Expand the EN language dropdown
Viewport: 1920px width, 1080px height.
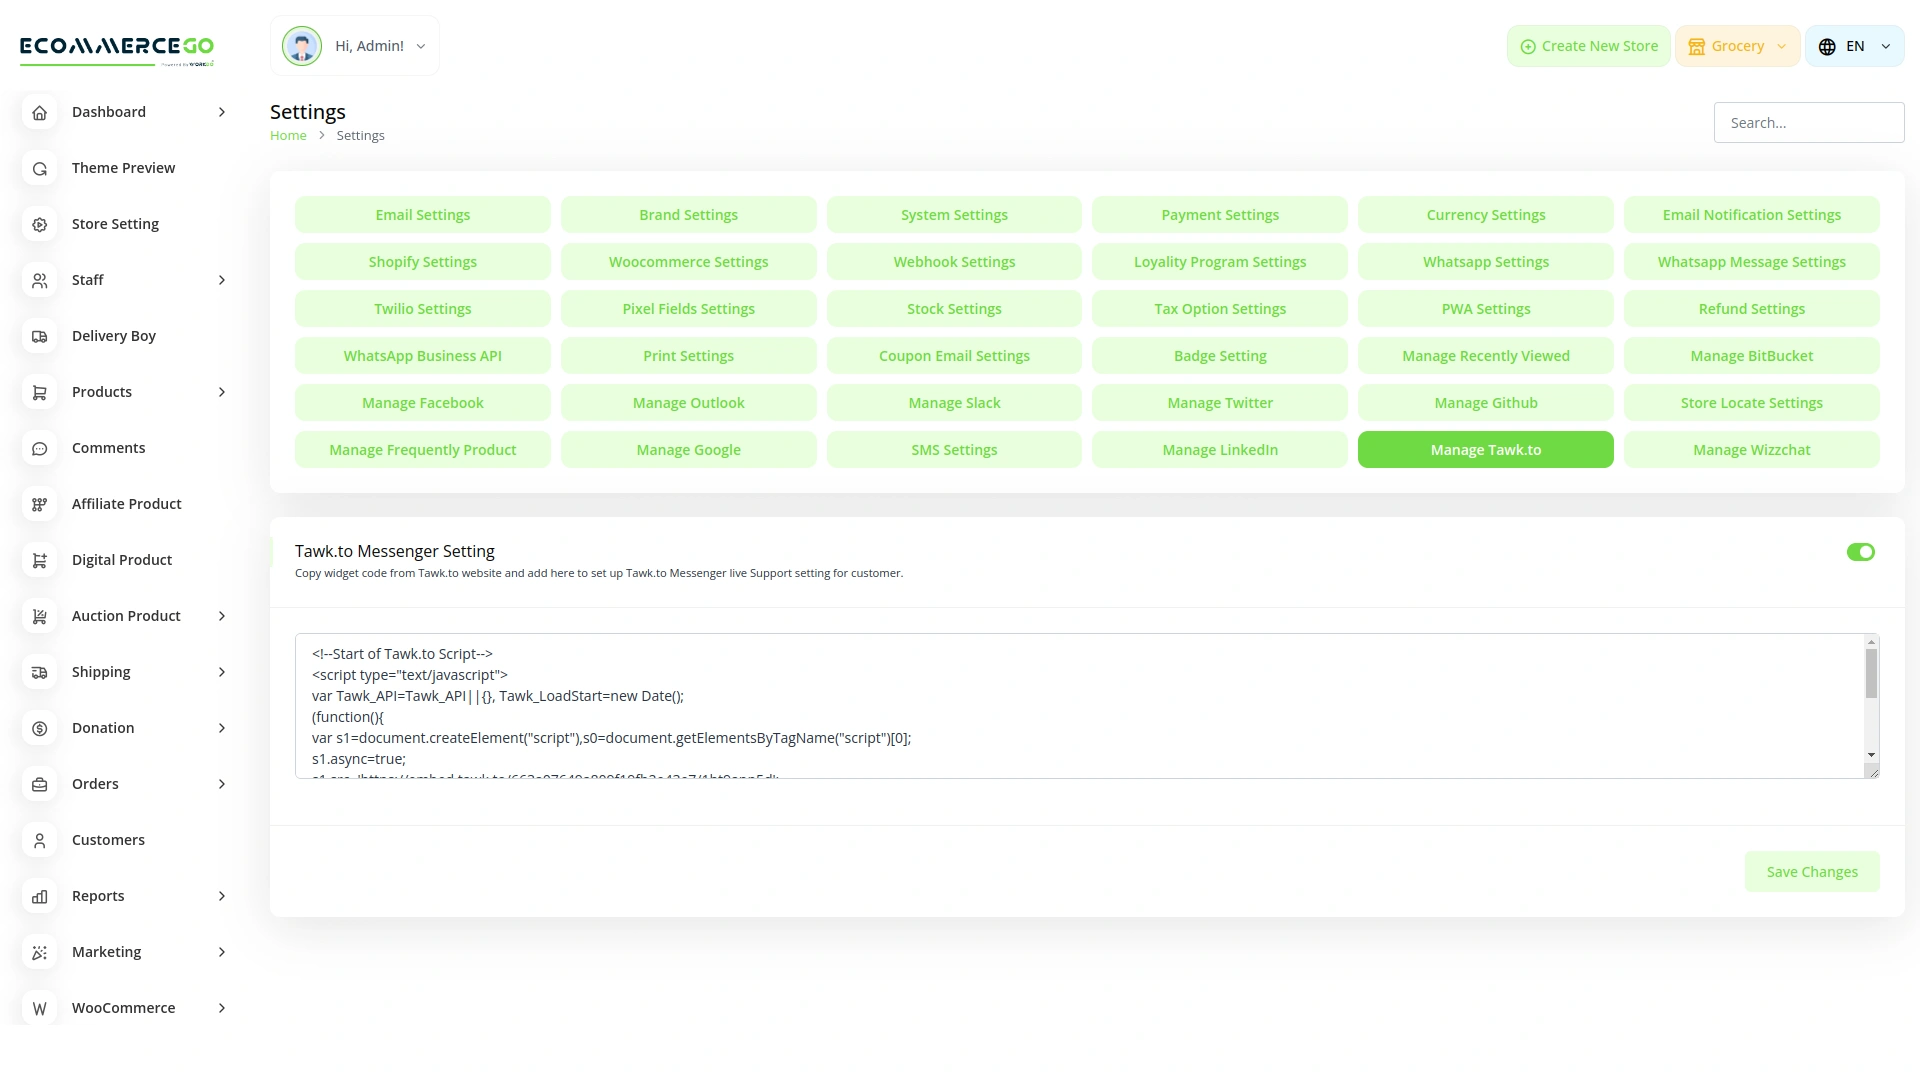[1854, 45]
